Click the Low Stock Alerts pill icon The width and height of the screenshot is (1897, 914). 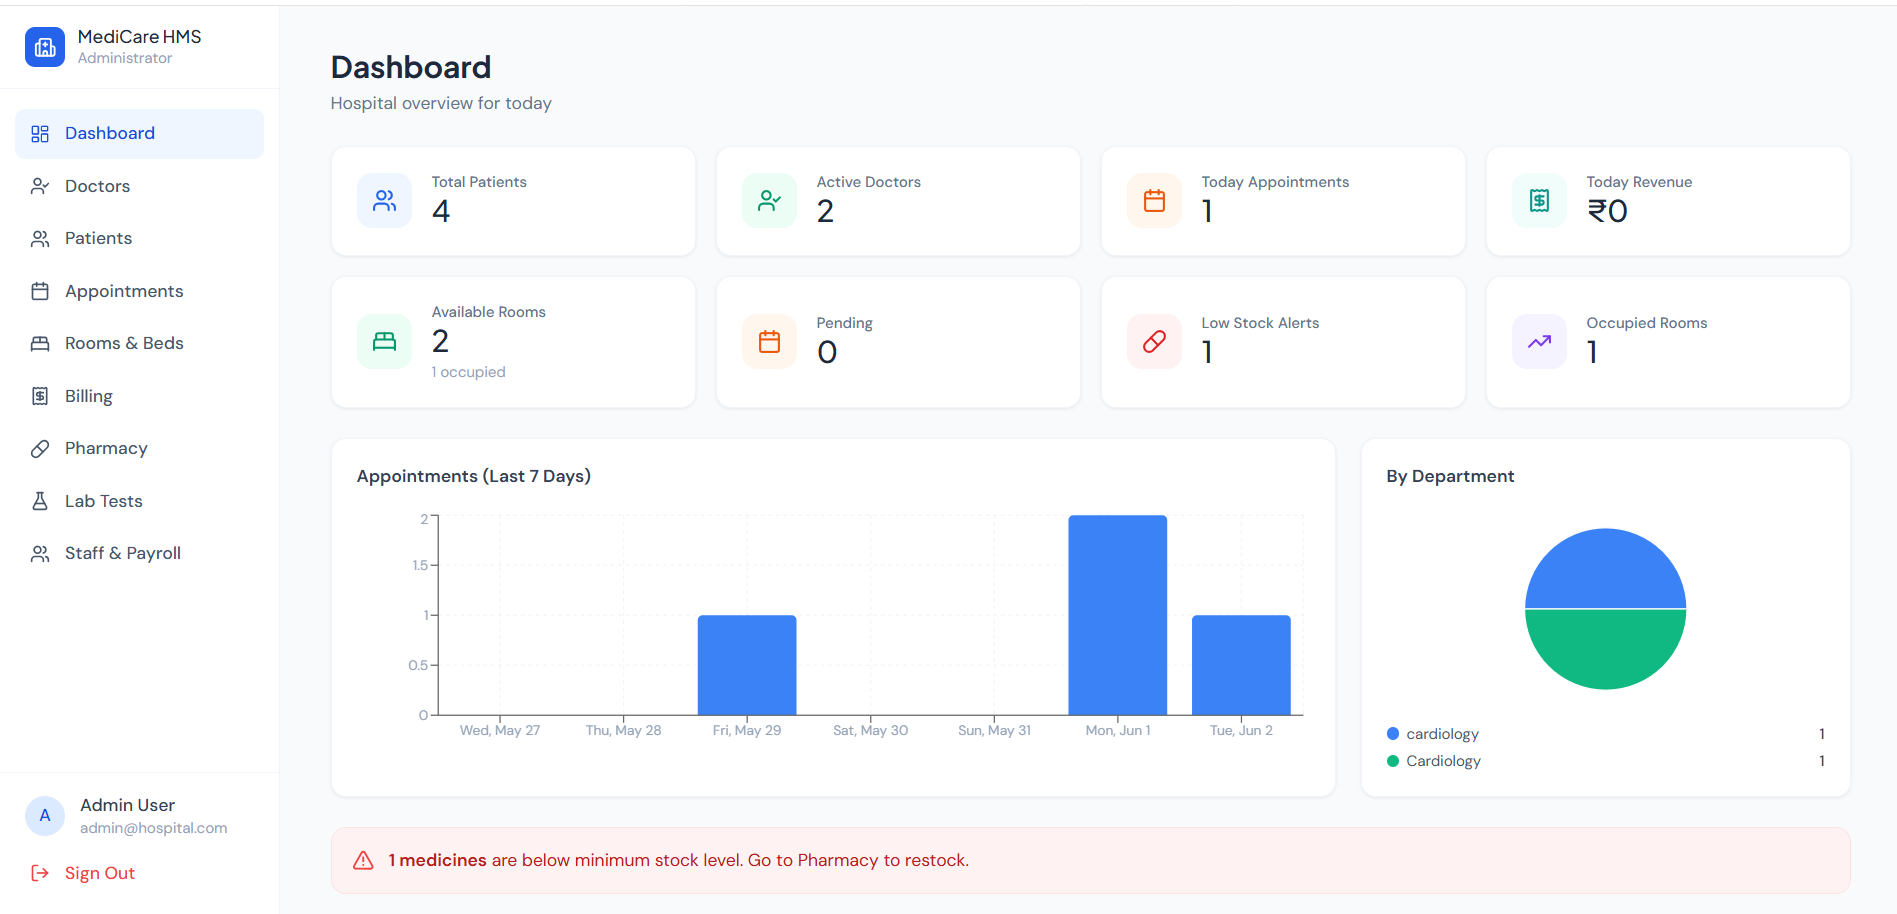tap(1154, 342)
